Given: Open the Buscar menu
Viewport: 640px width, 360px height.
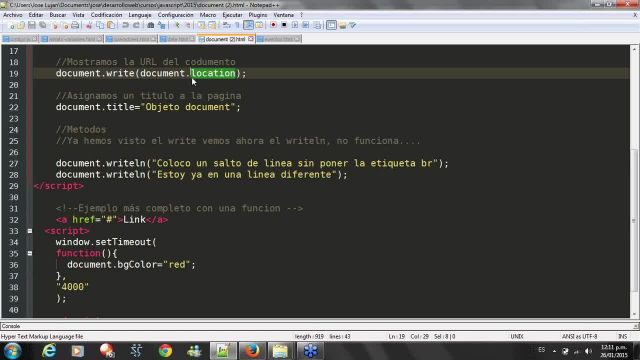Looking at the screenshot, I should click(x=58, y=15).
